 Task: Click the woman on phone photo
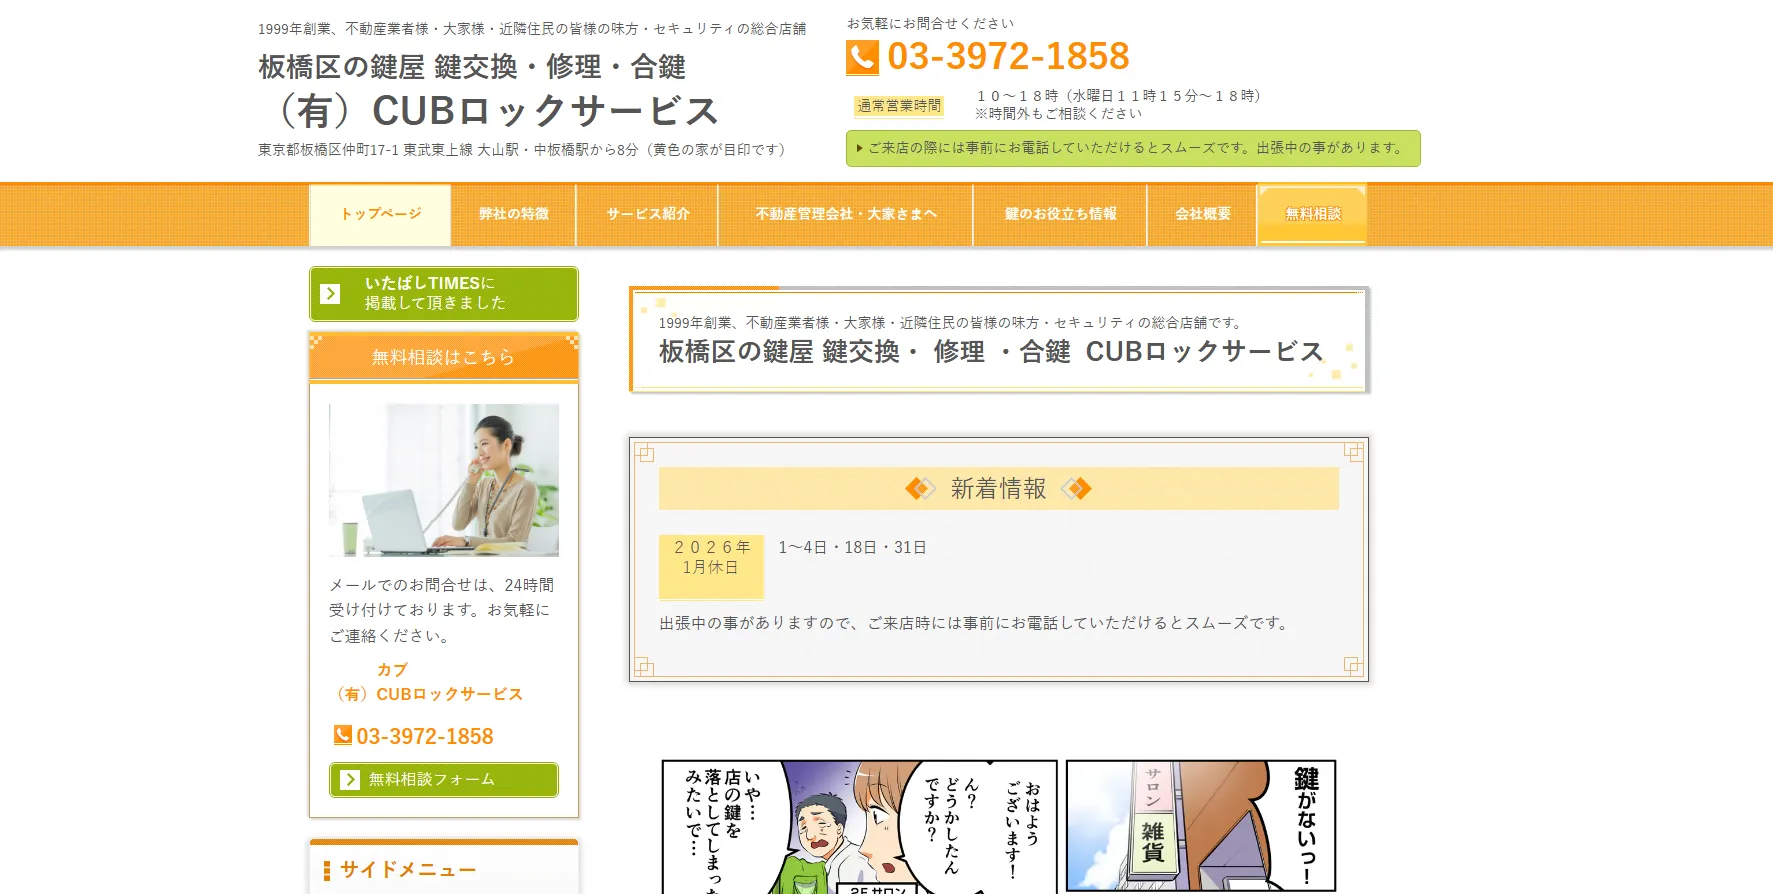point(444,480)
